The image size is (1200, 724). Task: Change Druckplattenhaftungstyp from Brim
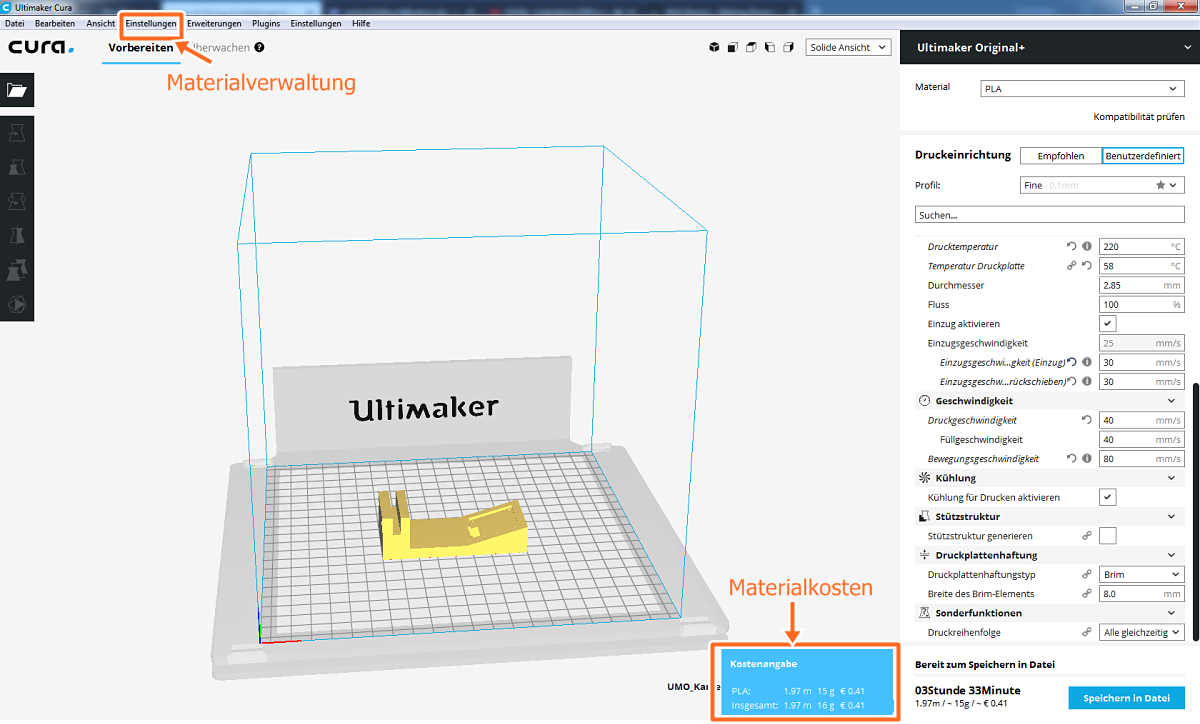click(x=1141, y=574)
